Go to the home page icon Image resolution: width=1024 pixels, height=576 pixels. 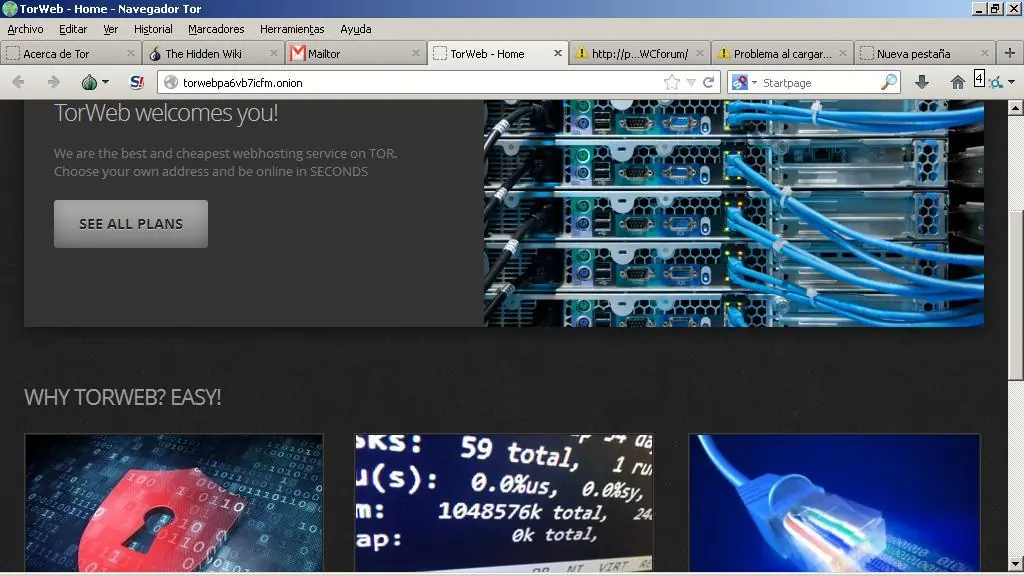point(957,82)
